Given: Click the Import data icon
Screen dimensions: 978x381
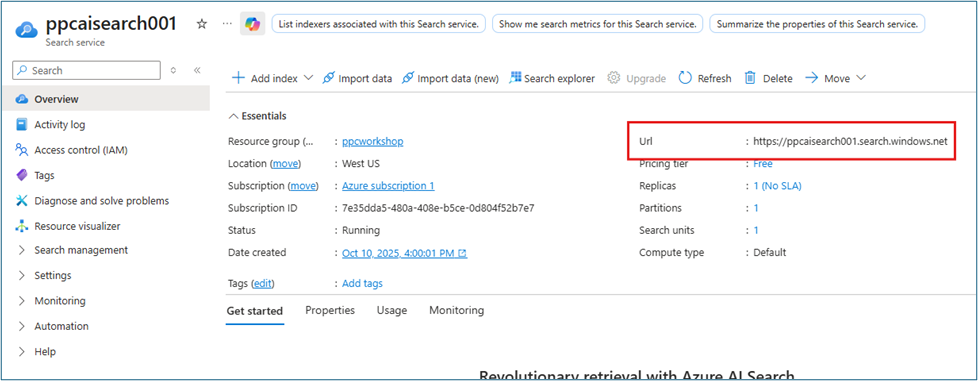Looking at the screenshot, I should [328, 78].
